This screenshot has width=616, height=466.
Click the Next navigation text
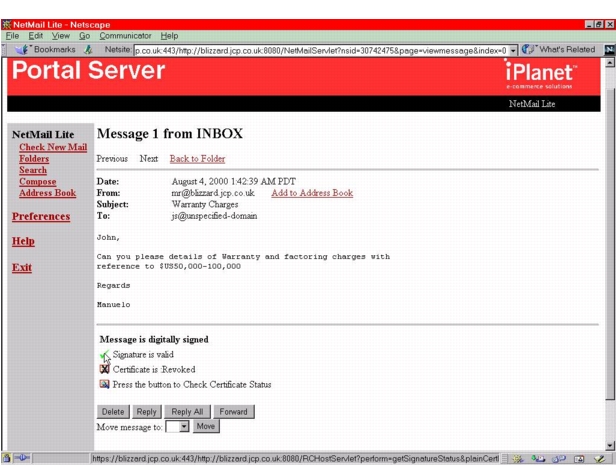pyautogui.click(x=149, y=159)
